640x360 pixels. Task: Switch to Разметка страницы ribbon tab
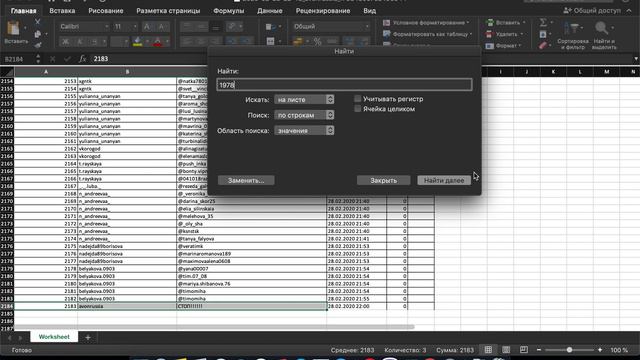168,11
